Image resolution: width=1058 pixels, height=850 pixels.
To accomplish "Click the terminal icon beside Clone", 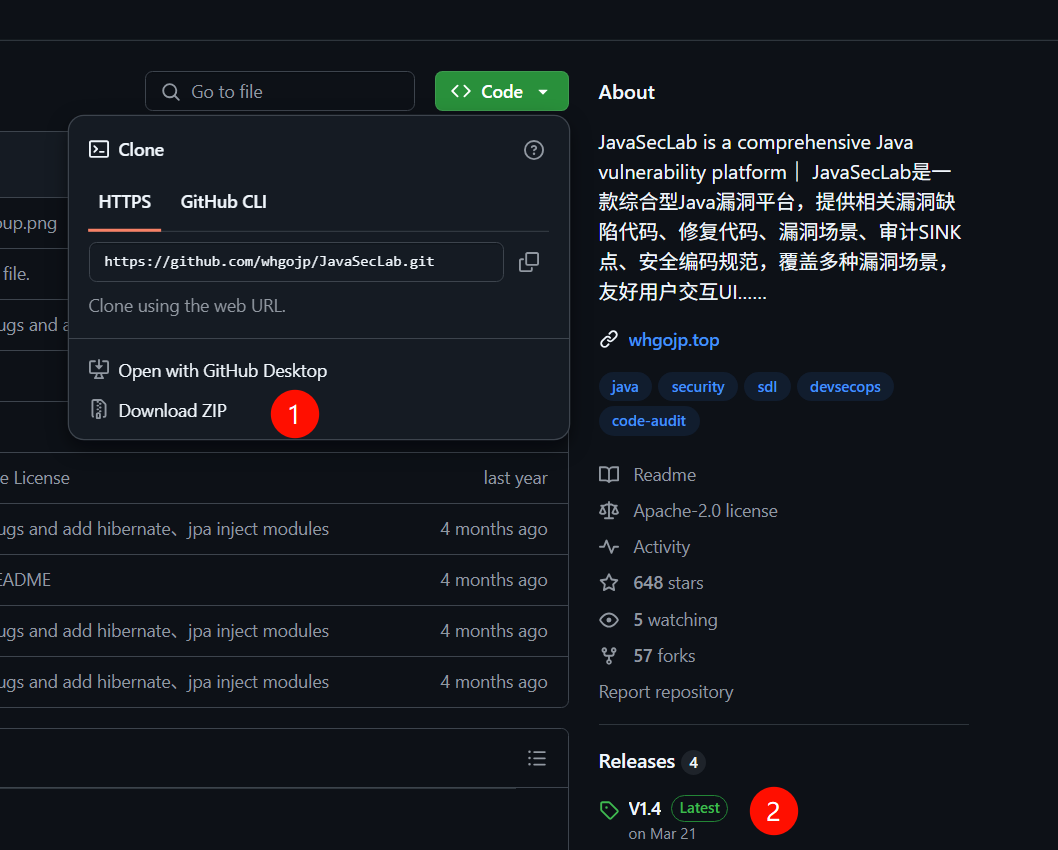I will 99,149.
